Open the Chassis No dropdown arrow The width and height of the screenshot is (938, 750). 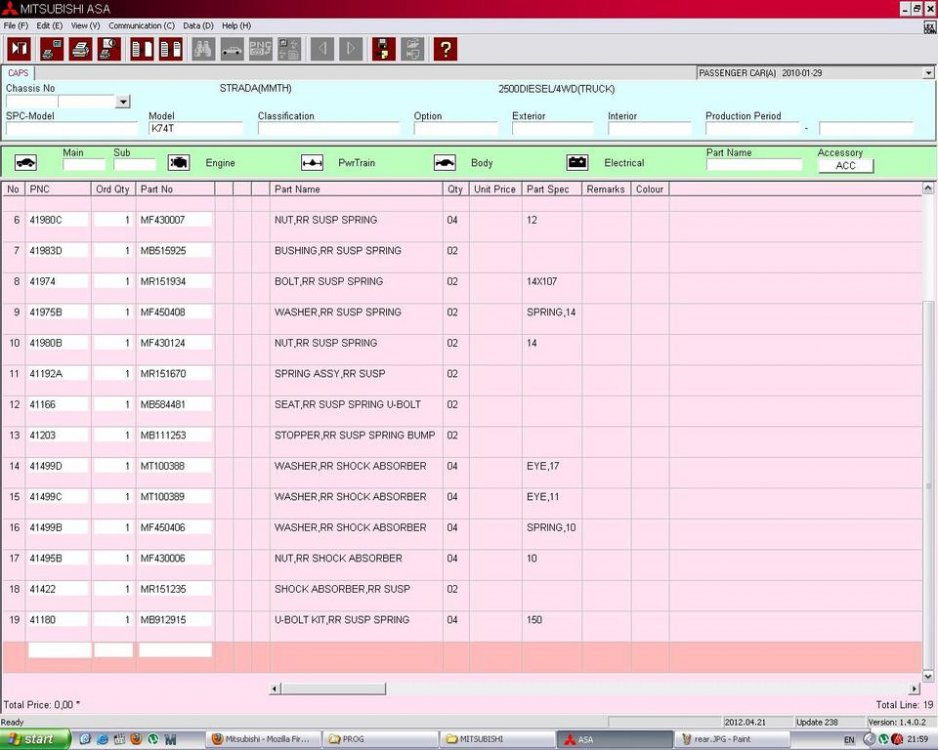coord(123,102)
